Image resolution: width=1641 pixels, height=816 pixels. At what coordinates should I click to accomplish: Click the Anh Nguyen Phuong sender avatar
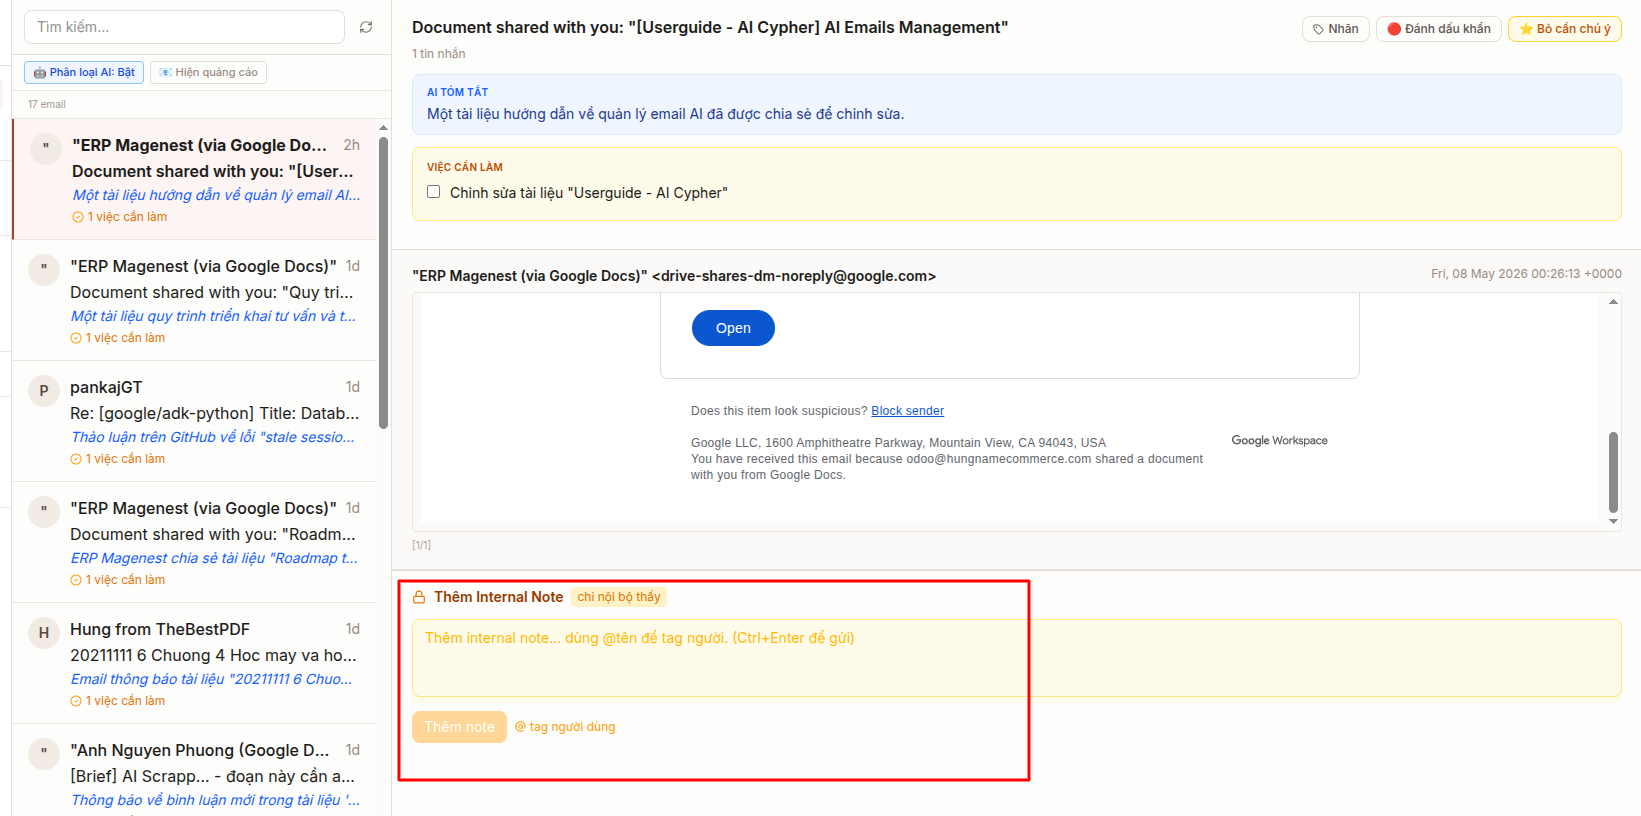44,754
